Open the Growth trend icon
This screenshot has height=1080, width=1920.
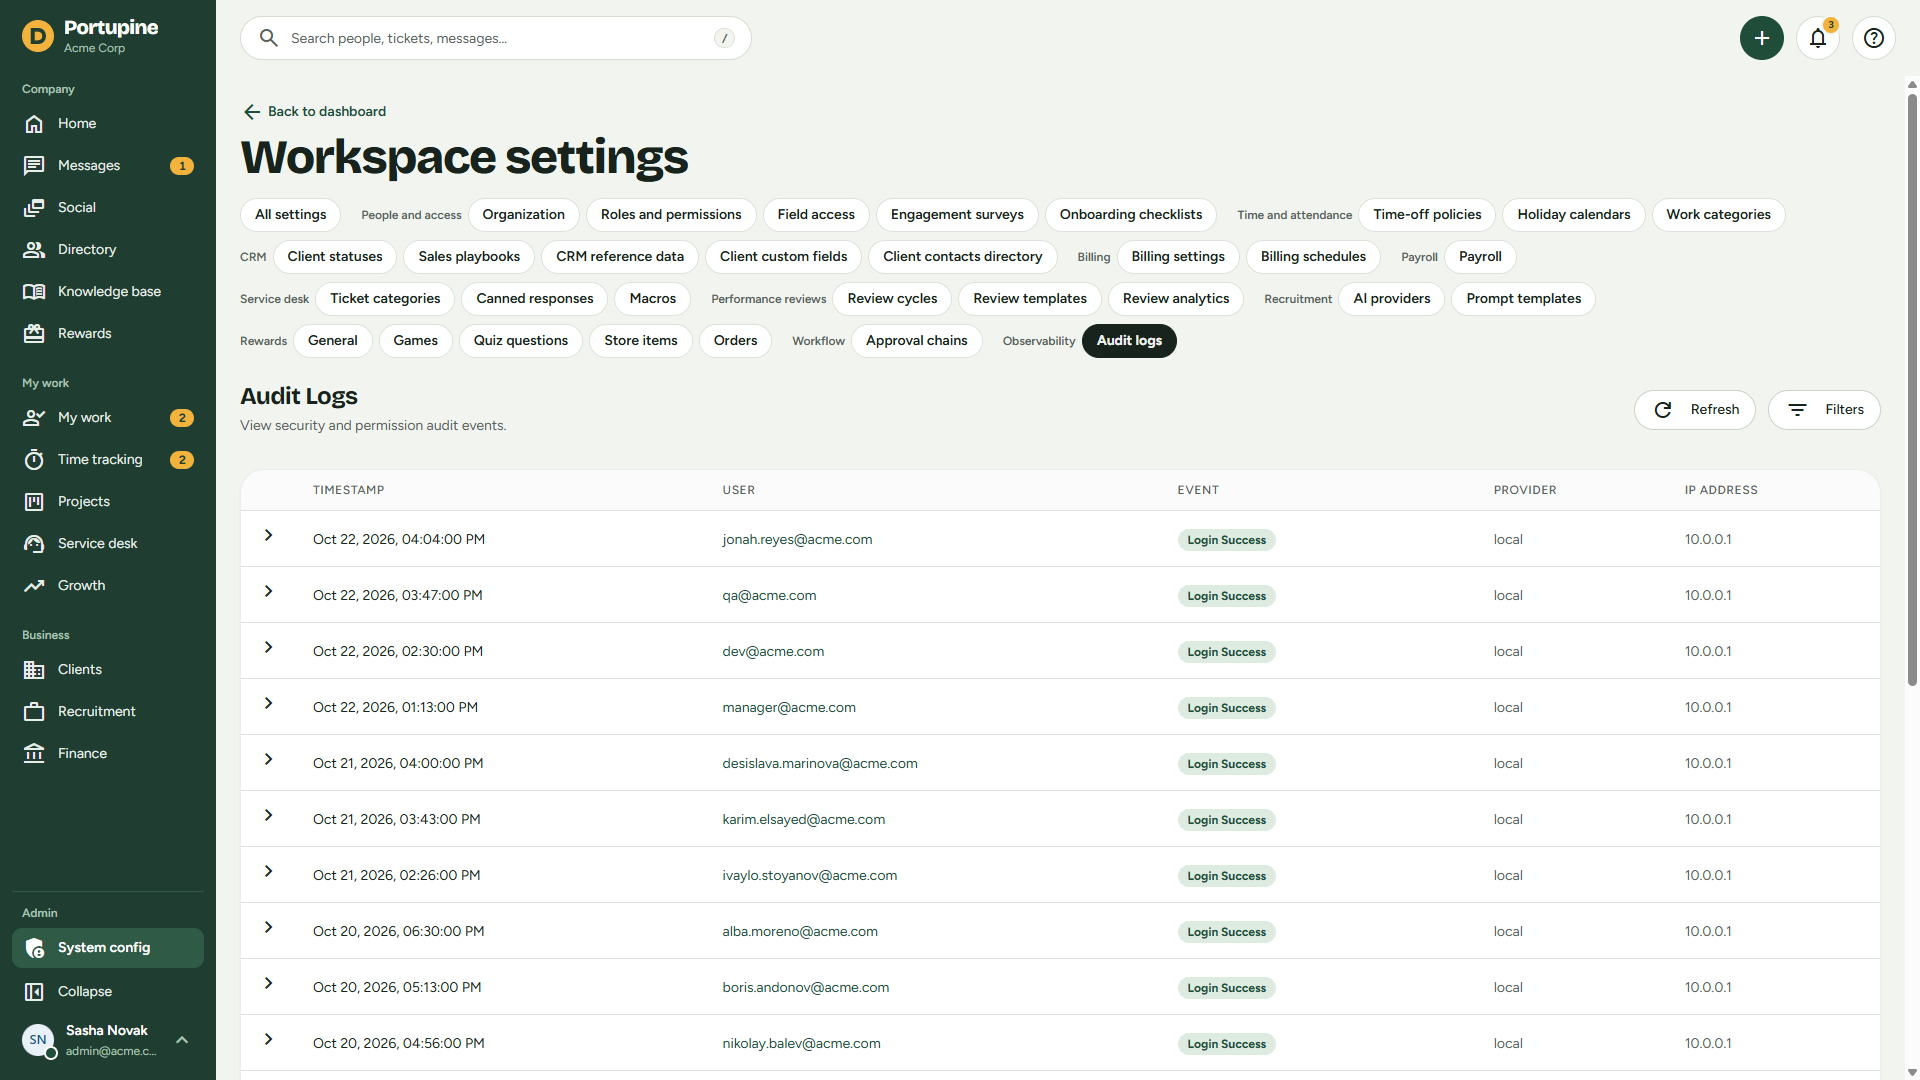(x=34, y=586)
